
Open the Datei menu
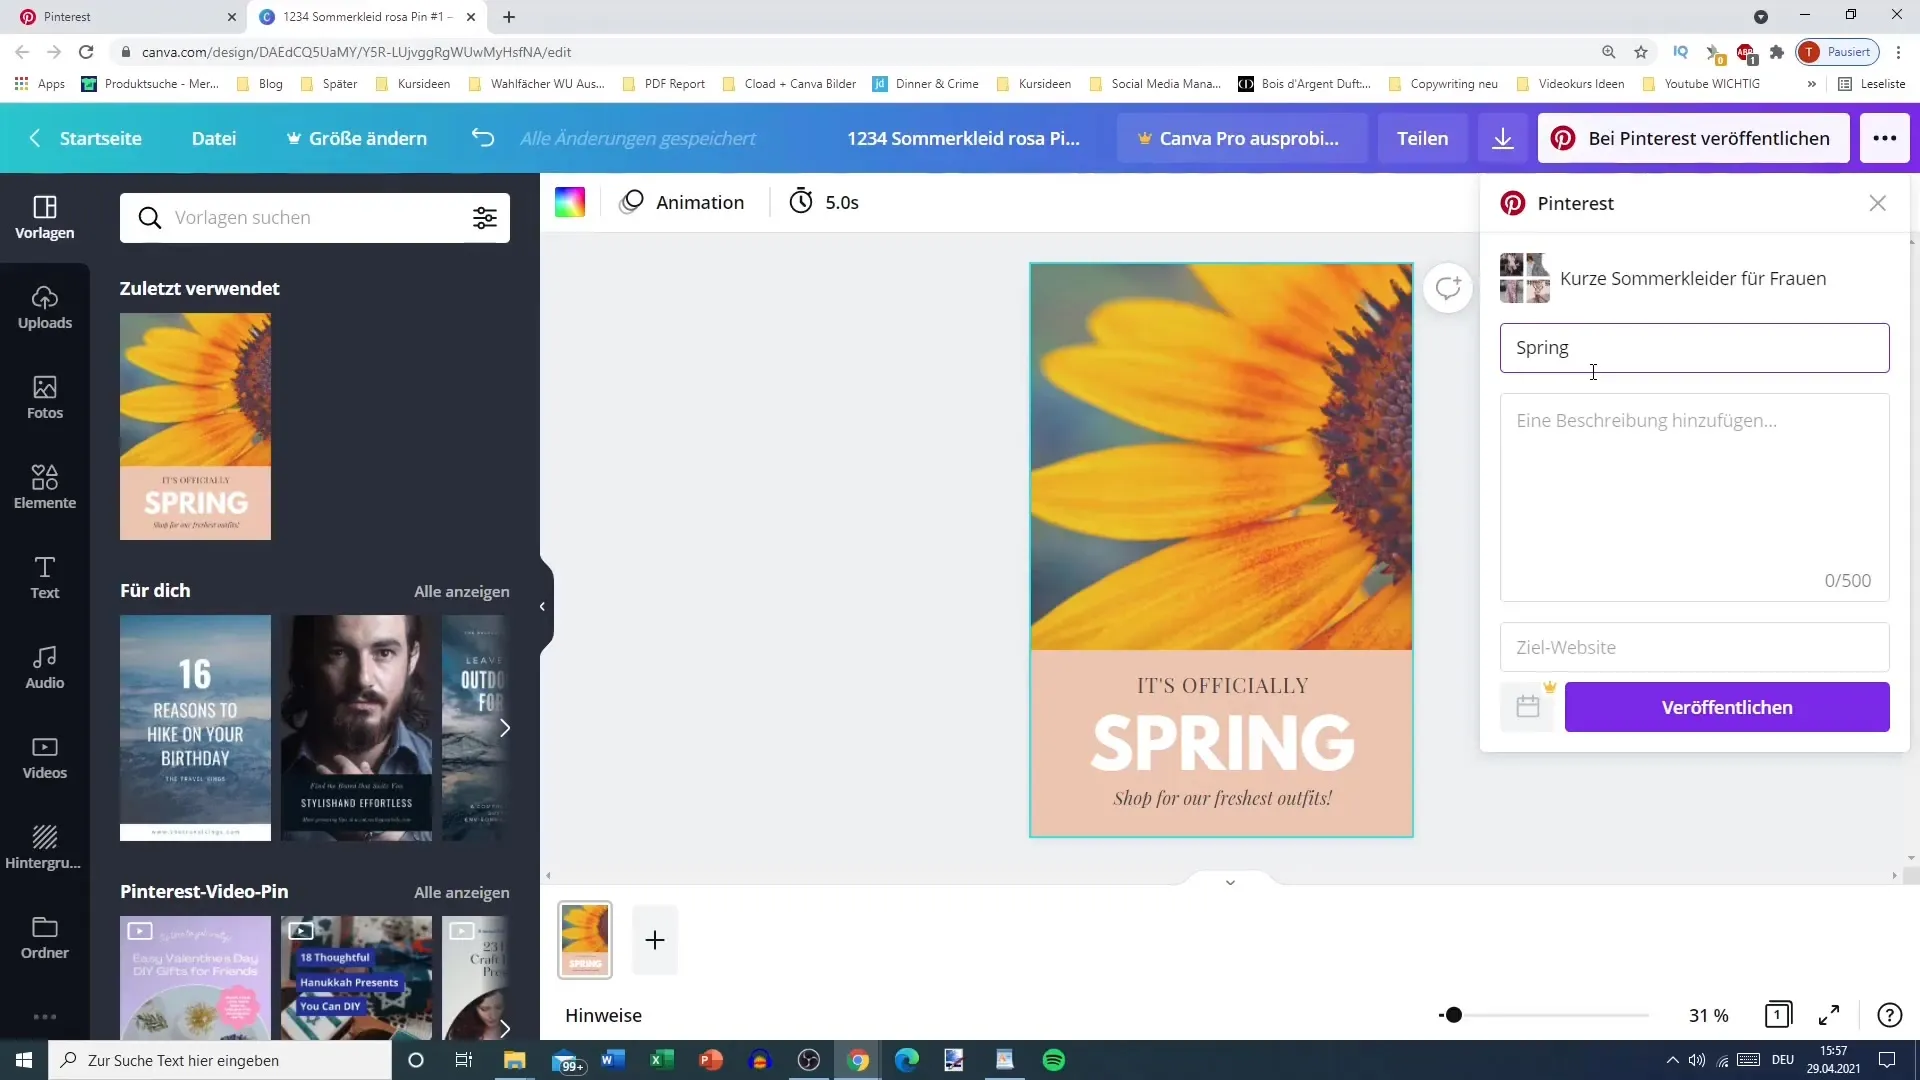click(214, 138)
